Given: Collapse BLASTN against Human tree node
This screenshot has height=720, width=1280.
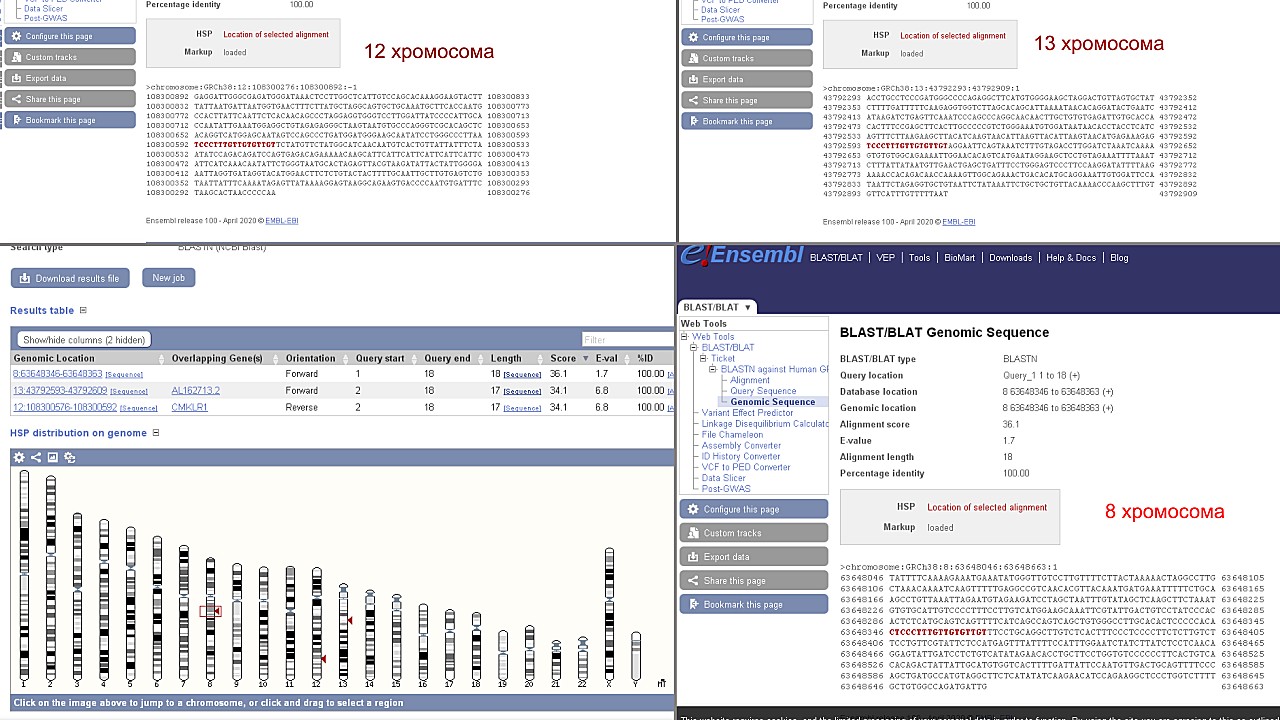Looking at the screenshot, I should (713, 370).
